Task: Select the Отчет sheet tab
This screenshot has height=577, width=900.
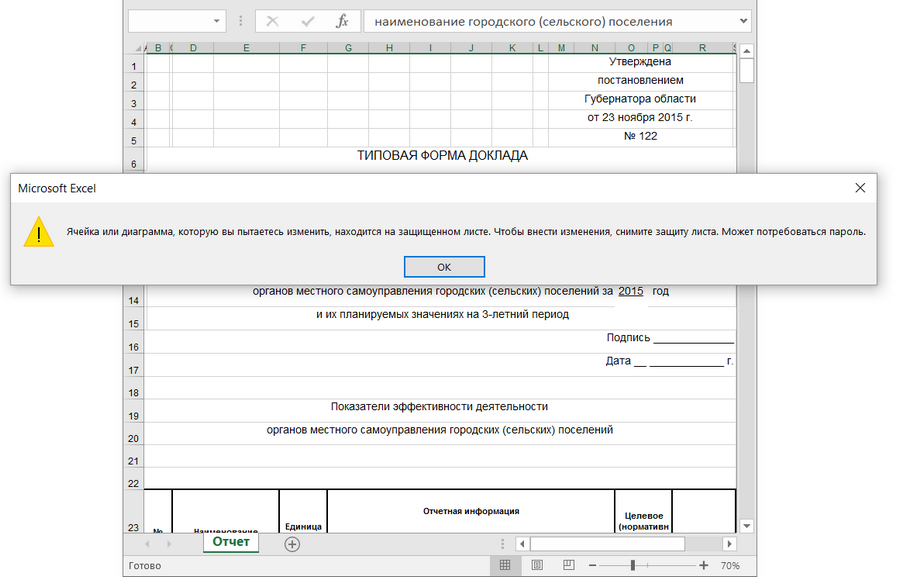Action: click(230, 542)
